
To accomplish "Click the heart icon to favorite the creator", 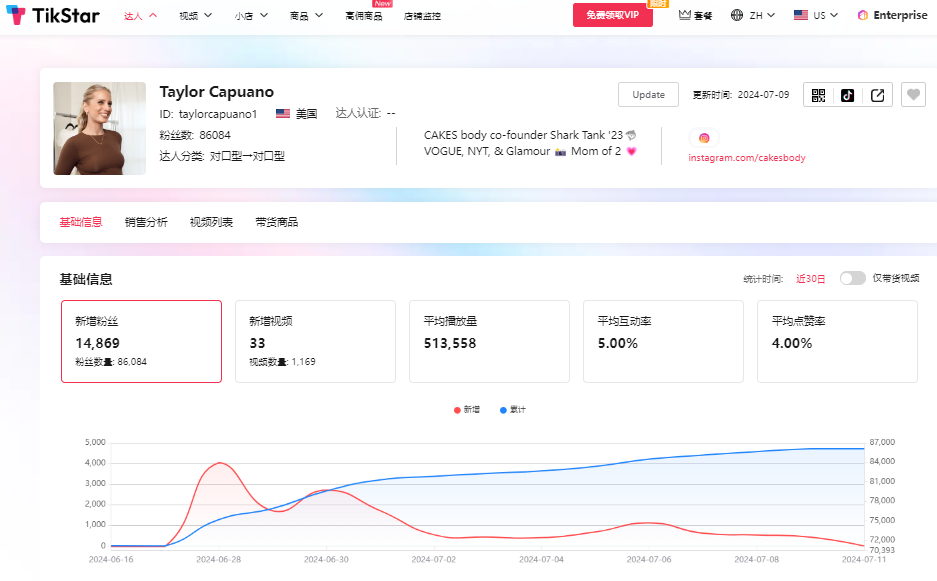I will click(912, 94).
